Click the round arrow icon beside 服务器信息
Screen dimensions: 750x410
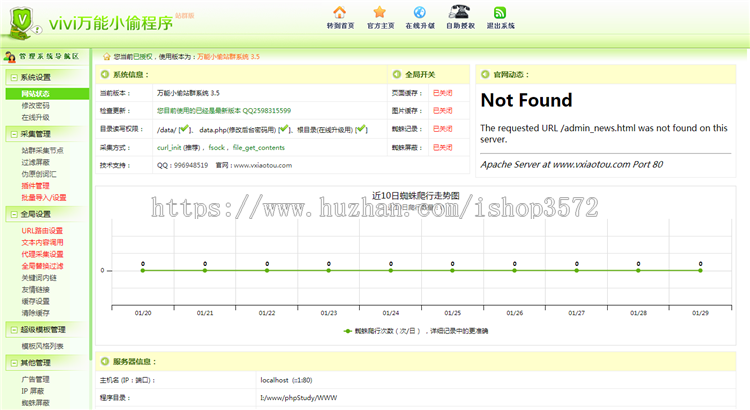105,361
